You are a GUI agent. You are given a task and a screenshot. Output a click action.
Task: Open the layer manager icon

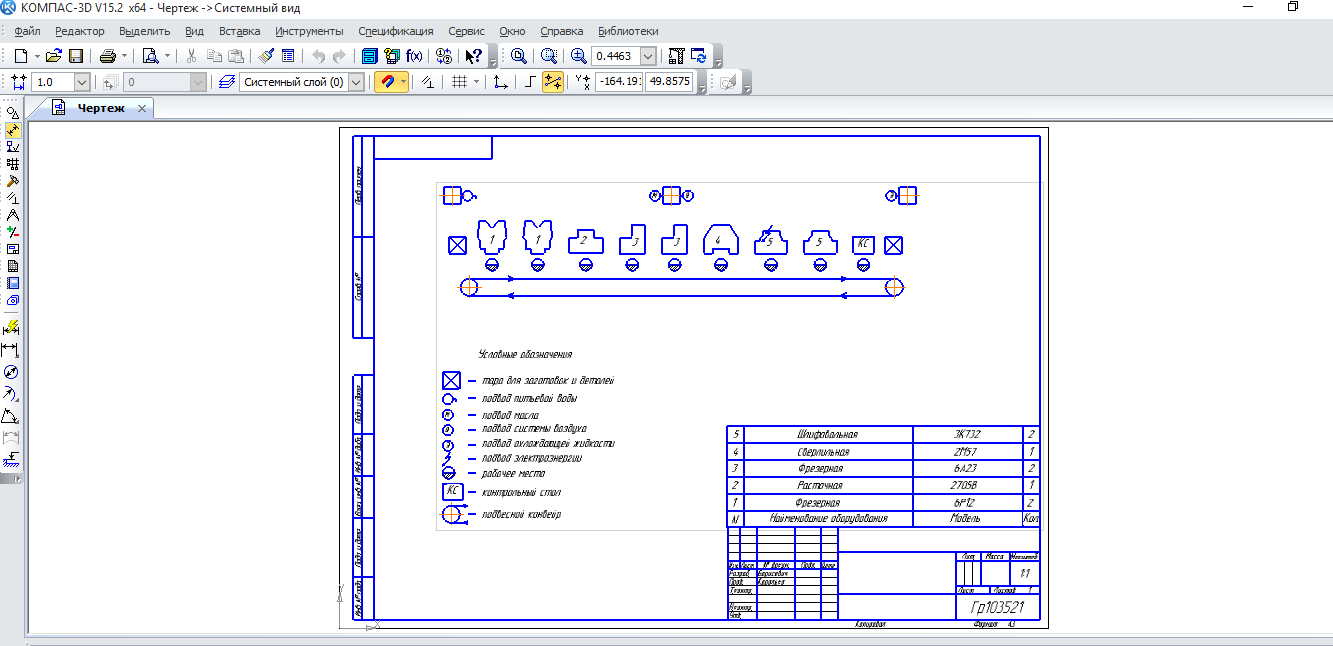tap(227, 82)
